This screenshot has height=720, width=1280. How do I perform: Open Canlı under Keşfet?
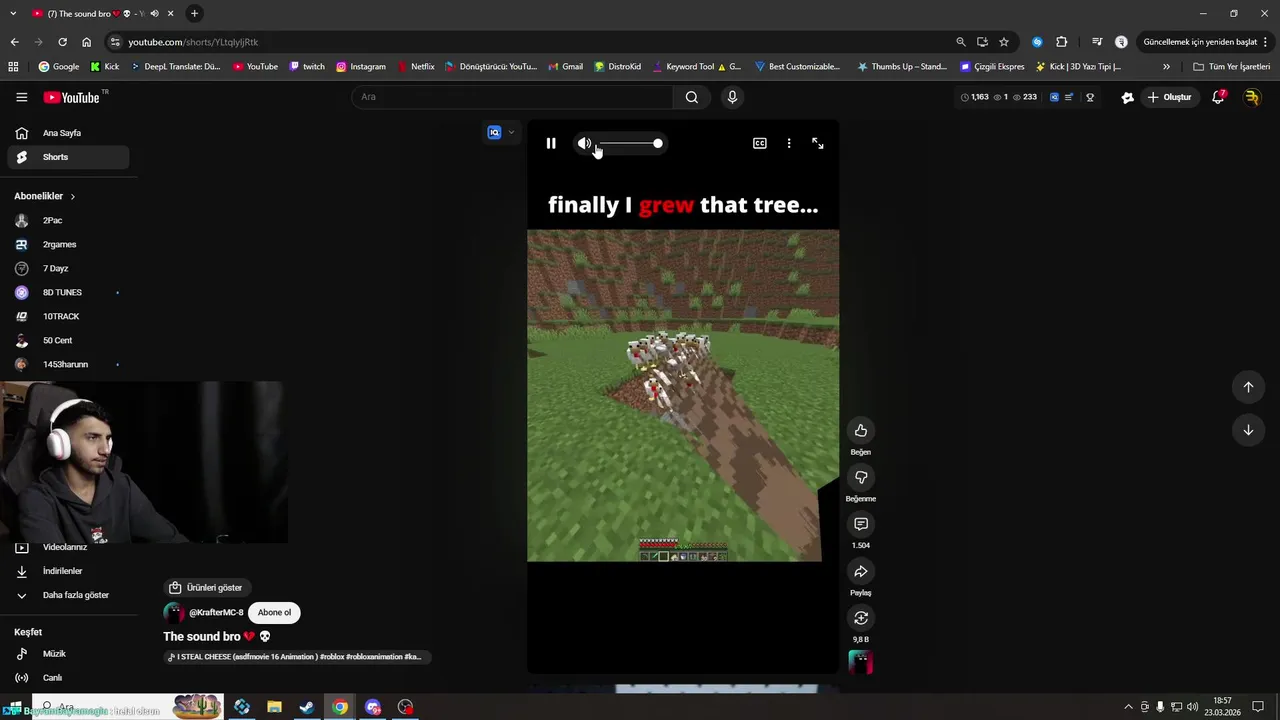point(68,678)
